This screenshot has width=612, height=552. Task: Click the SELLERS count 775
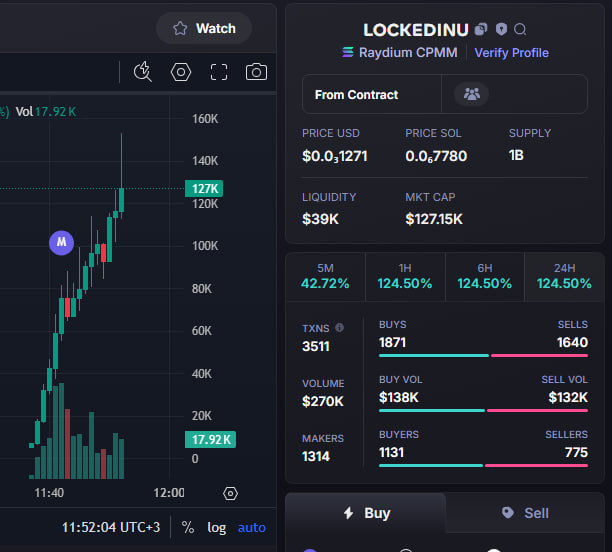coord(576,452)
